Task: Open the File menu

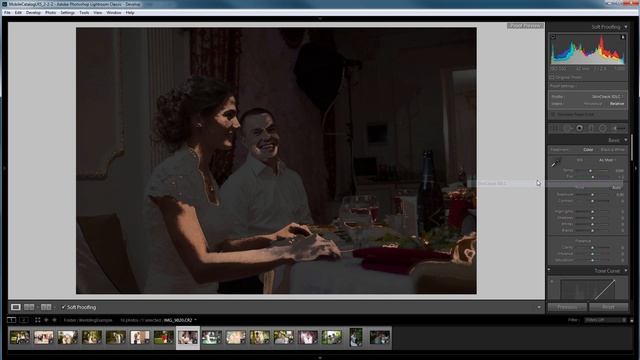Action: [x=7, y=13]
